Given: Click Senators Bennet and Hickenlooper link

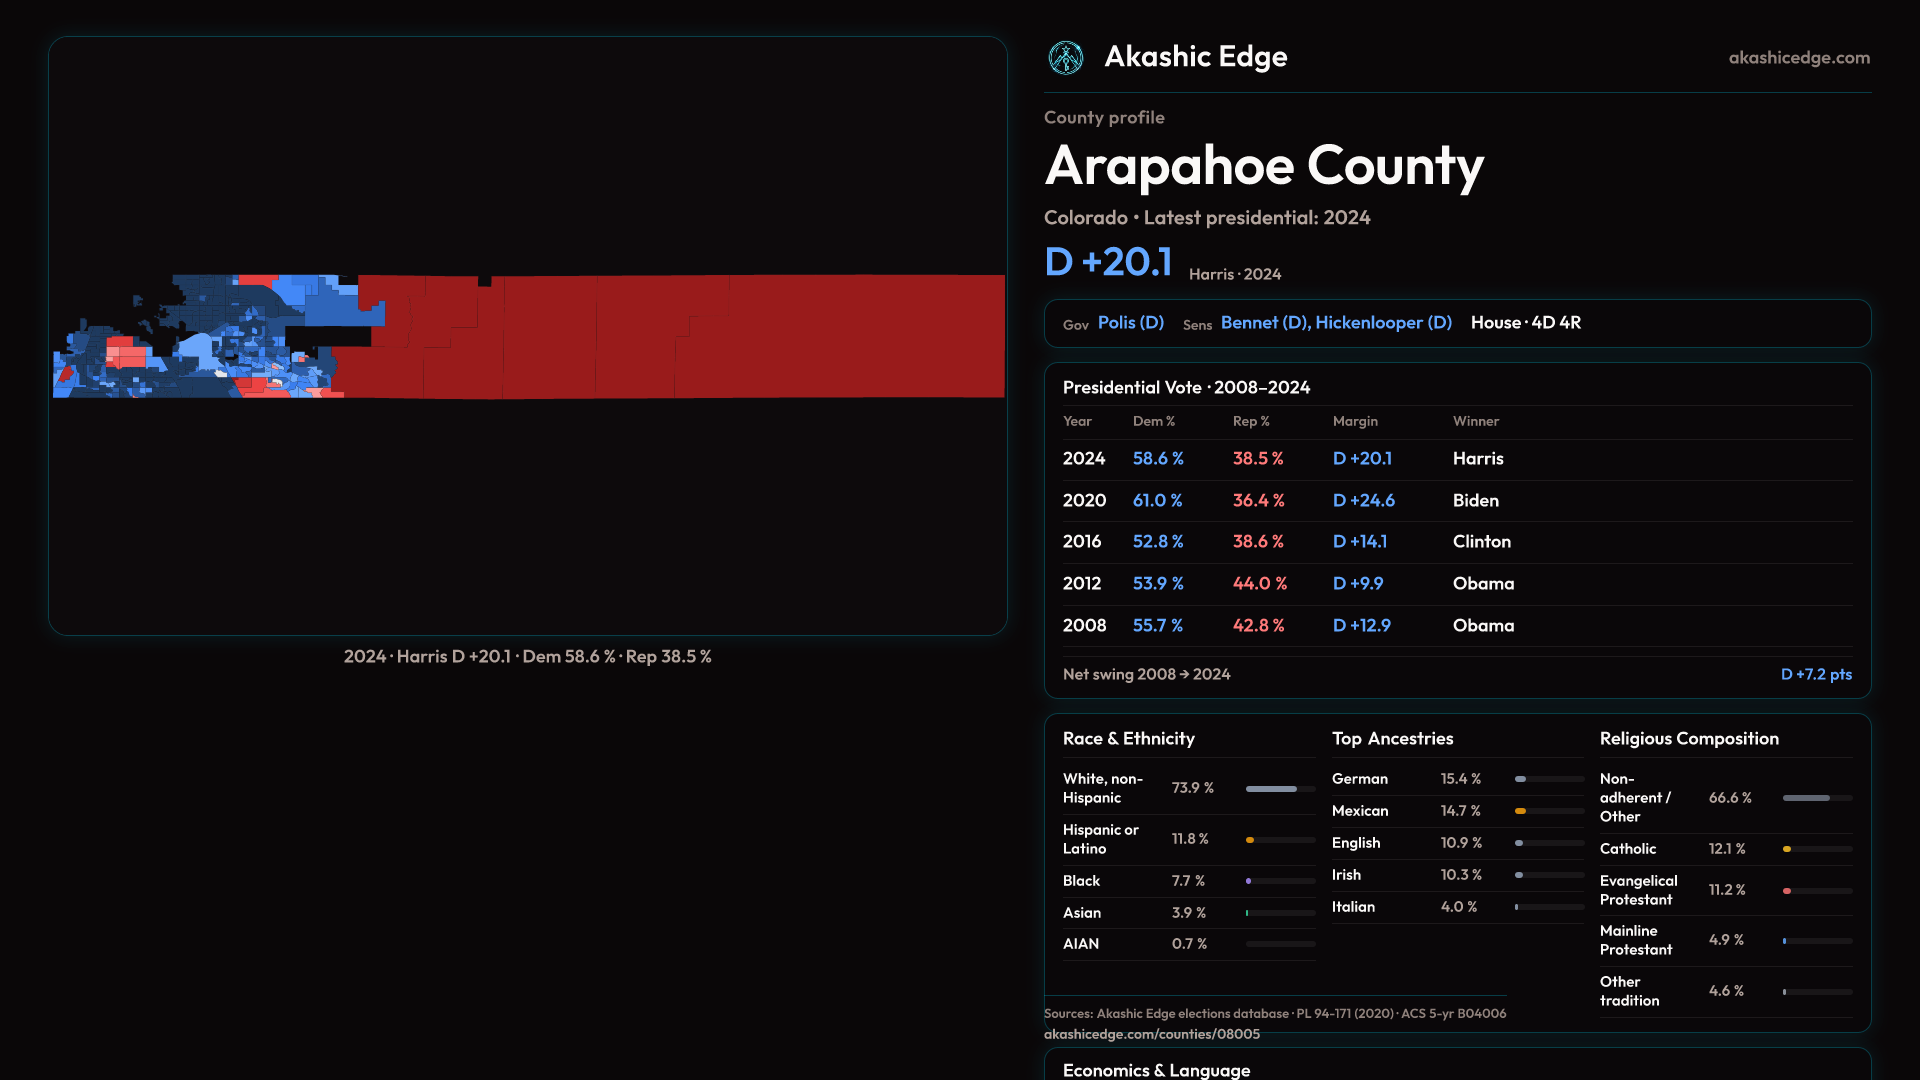Looking at the screenshot, I should (x=1335, y=323).
